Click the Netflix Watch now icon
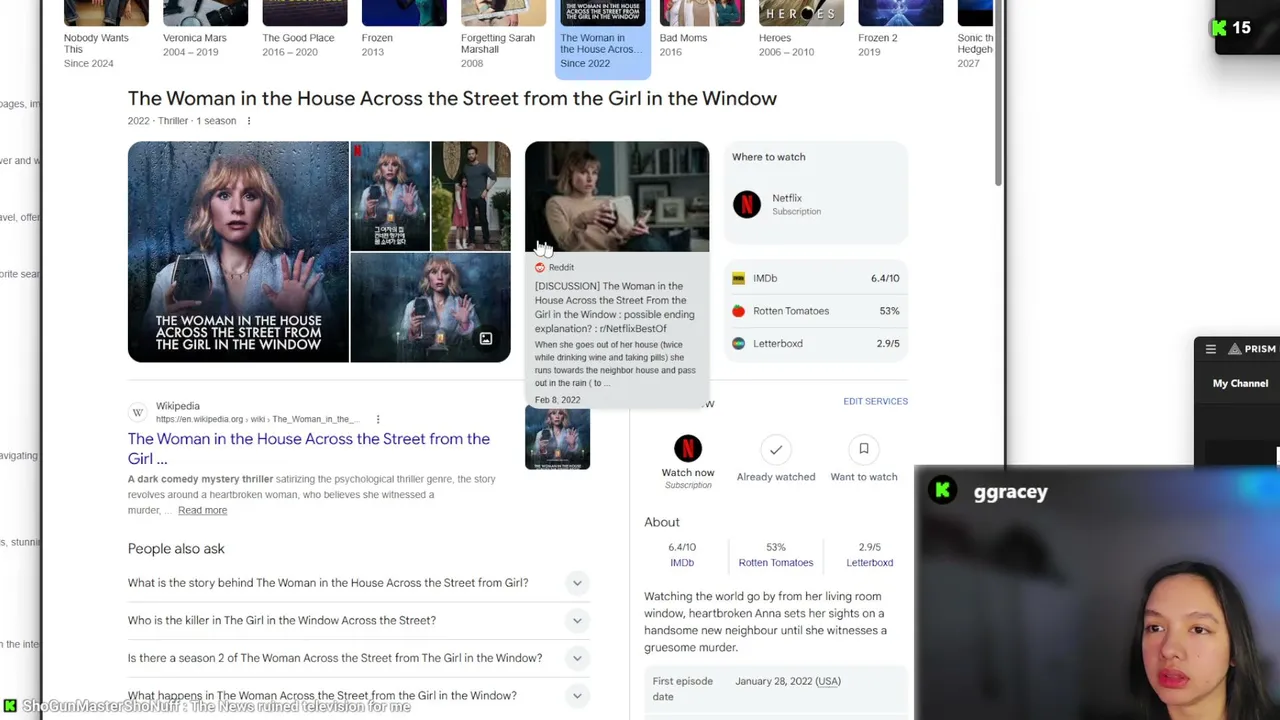 pos(688,448)
